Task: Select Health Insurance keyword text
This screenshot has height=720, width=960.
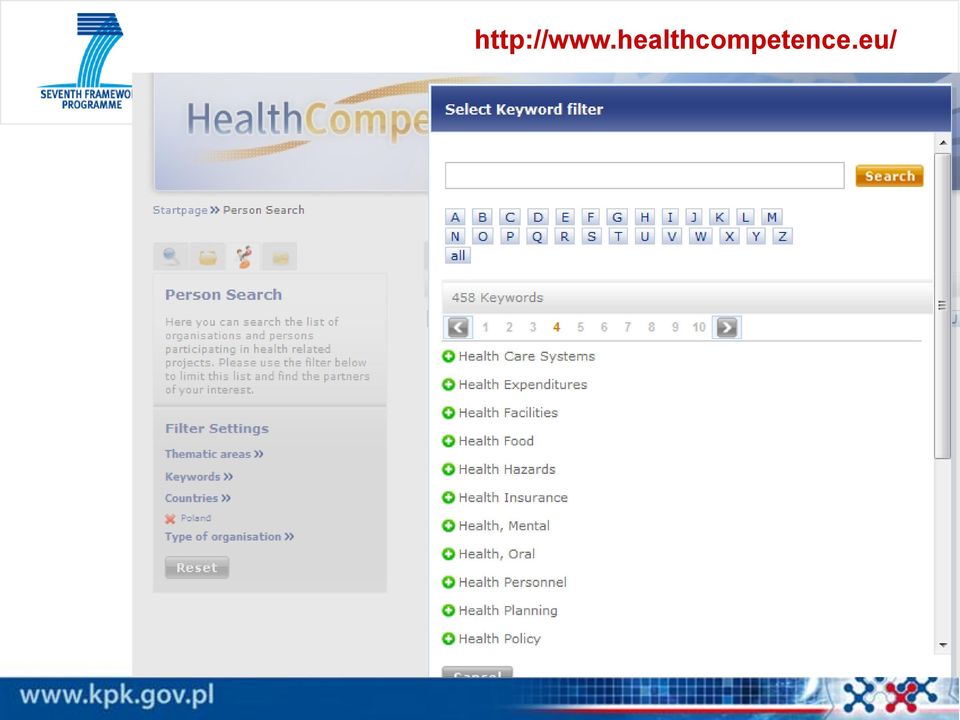Action: coord(513,497)
